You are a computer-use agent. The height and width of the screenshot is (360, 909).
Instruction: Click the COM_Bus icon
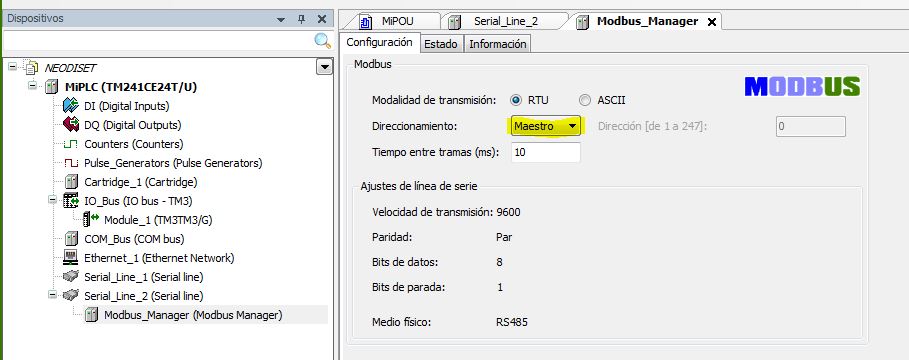(x=71, y=239)
